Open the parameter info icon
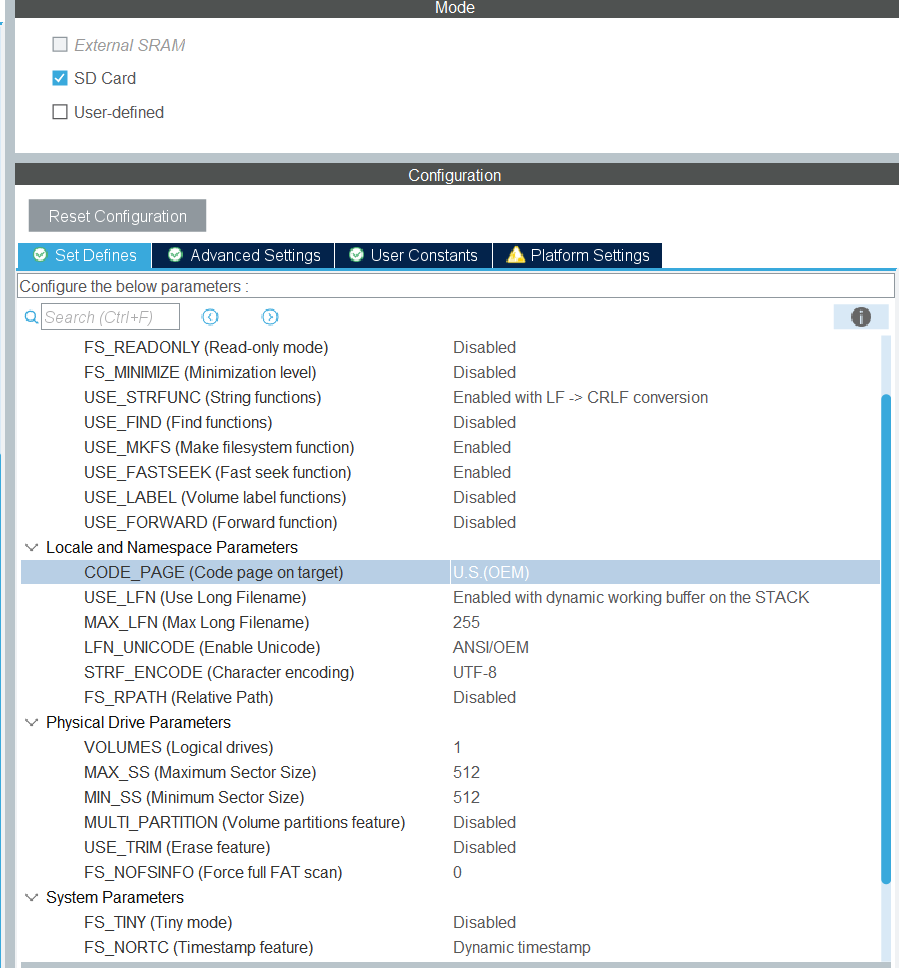This screenshot has width=899, height=968. 861,317
